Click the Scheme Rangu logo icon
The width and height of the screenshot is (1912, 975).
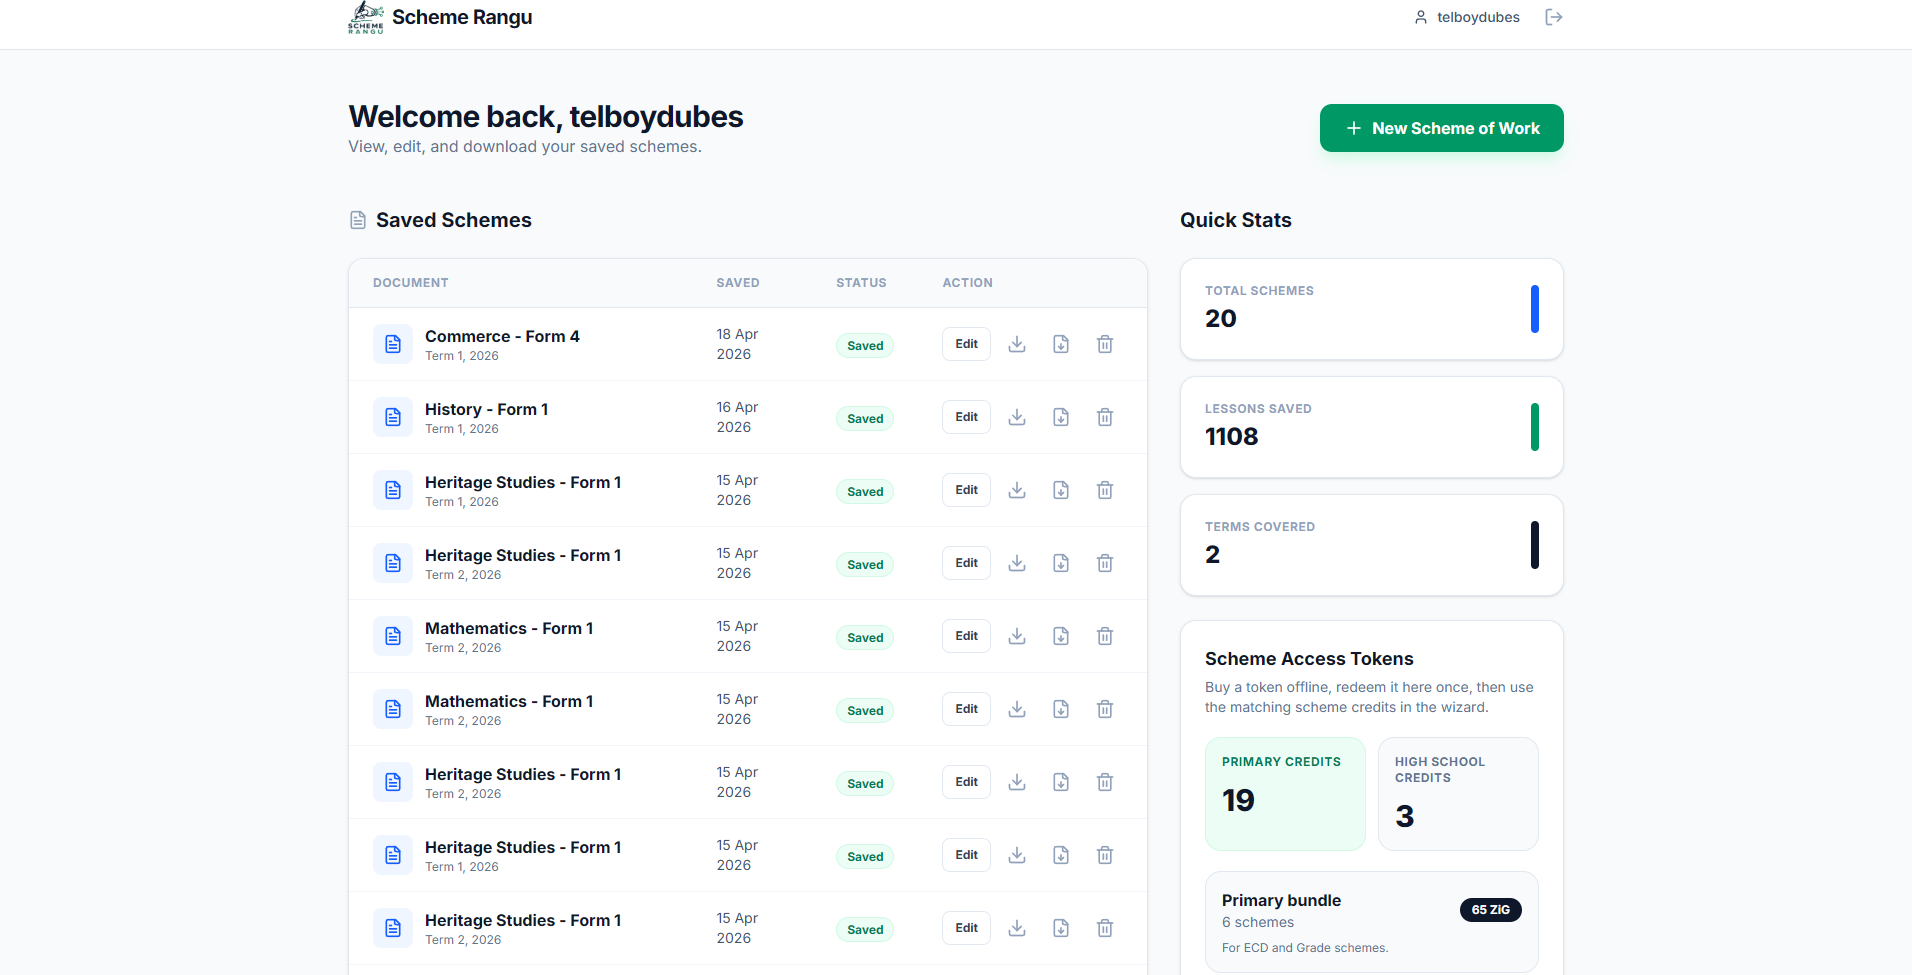click(x=366, y=17)
